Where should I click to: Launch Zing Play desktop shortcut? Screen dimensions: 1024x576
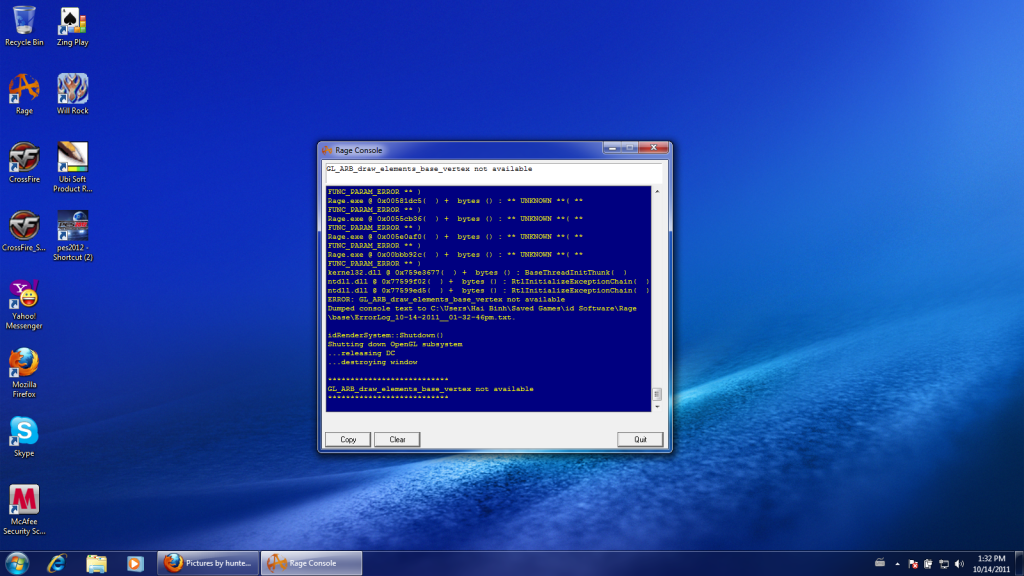(72, 26)
